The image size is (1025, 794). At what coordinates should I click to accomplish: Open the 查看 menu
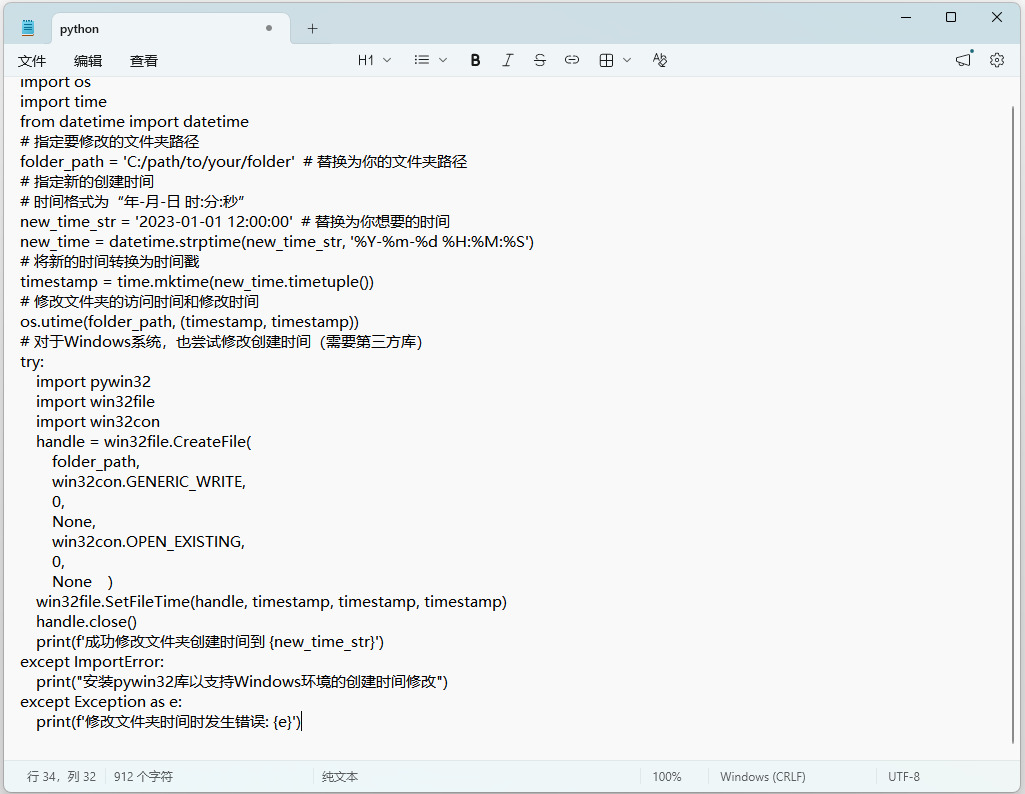144,61
